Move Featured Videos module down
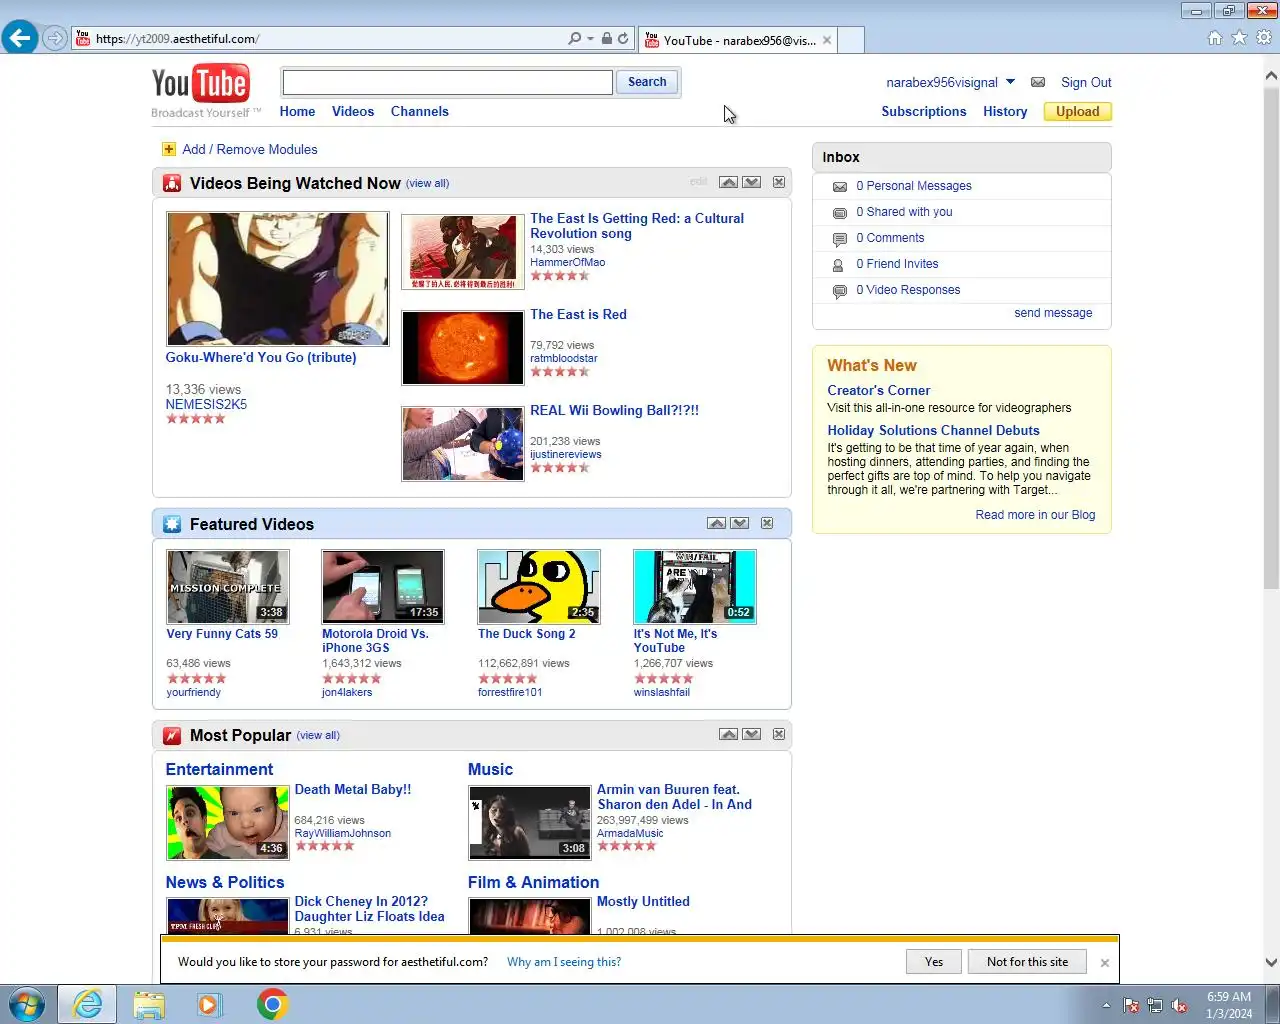Viewport: 1280px width, 1024px height. (740, 523)
